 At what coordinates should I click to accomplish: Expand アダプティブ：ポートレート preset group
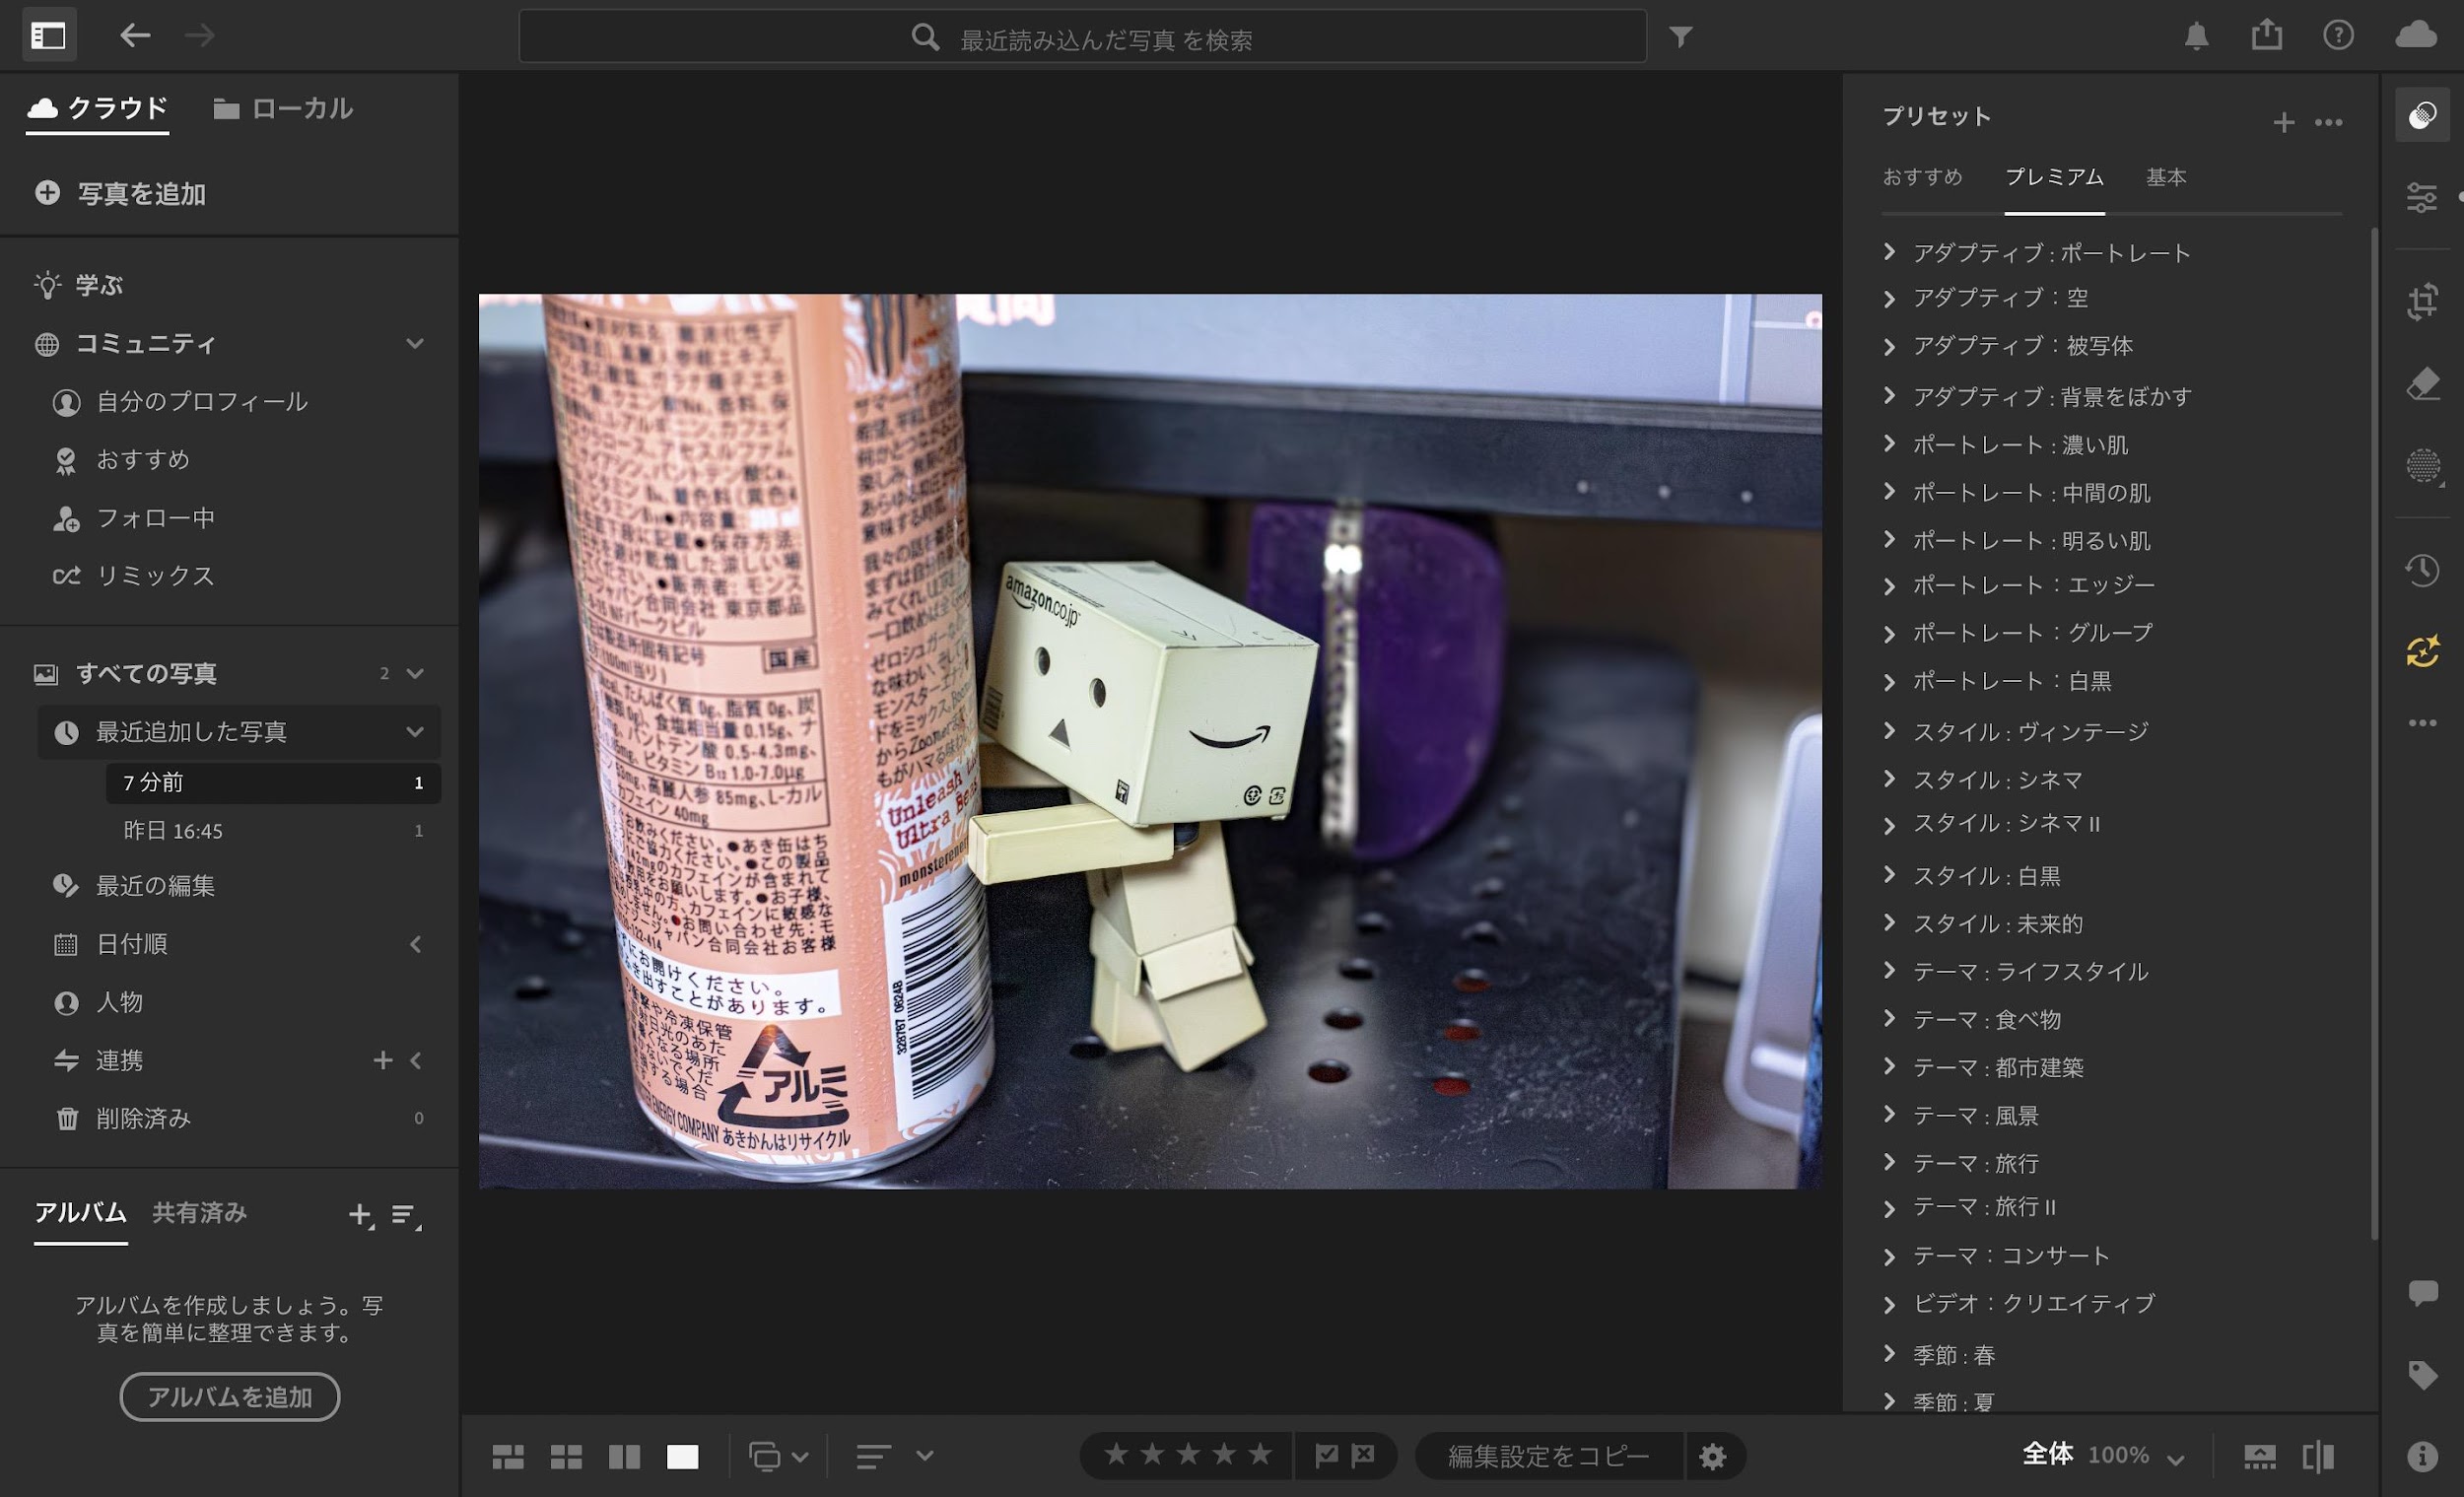1889,252
